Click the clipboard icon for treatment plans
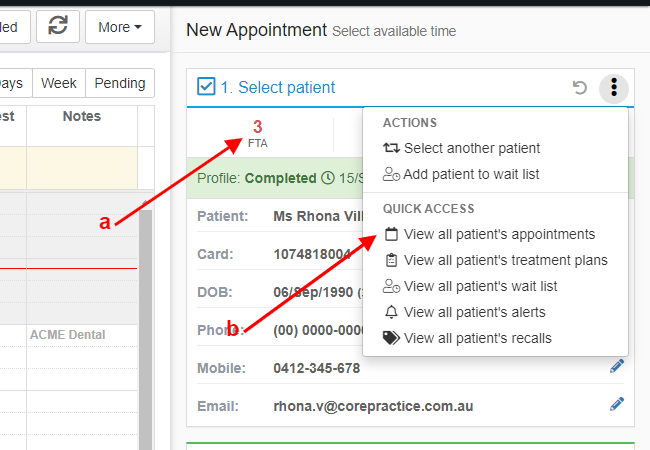This screenshot has width=650, height=450. (391, 260)
